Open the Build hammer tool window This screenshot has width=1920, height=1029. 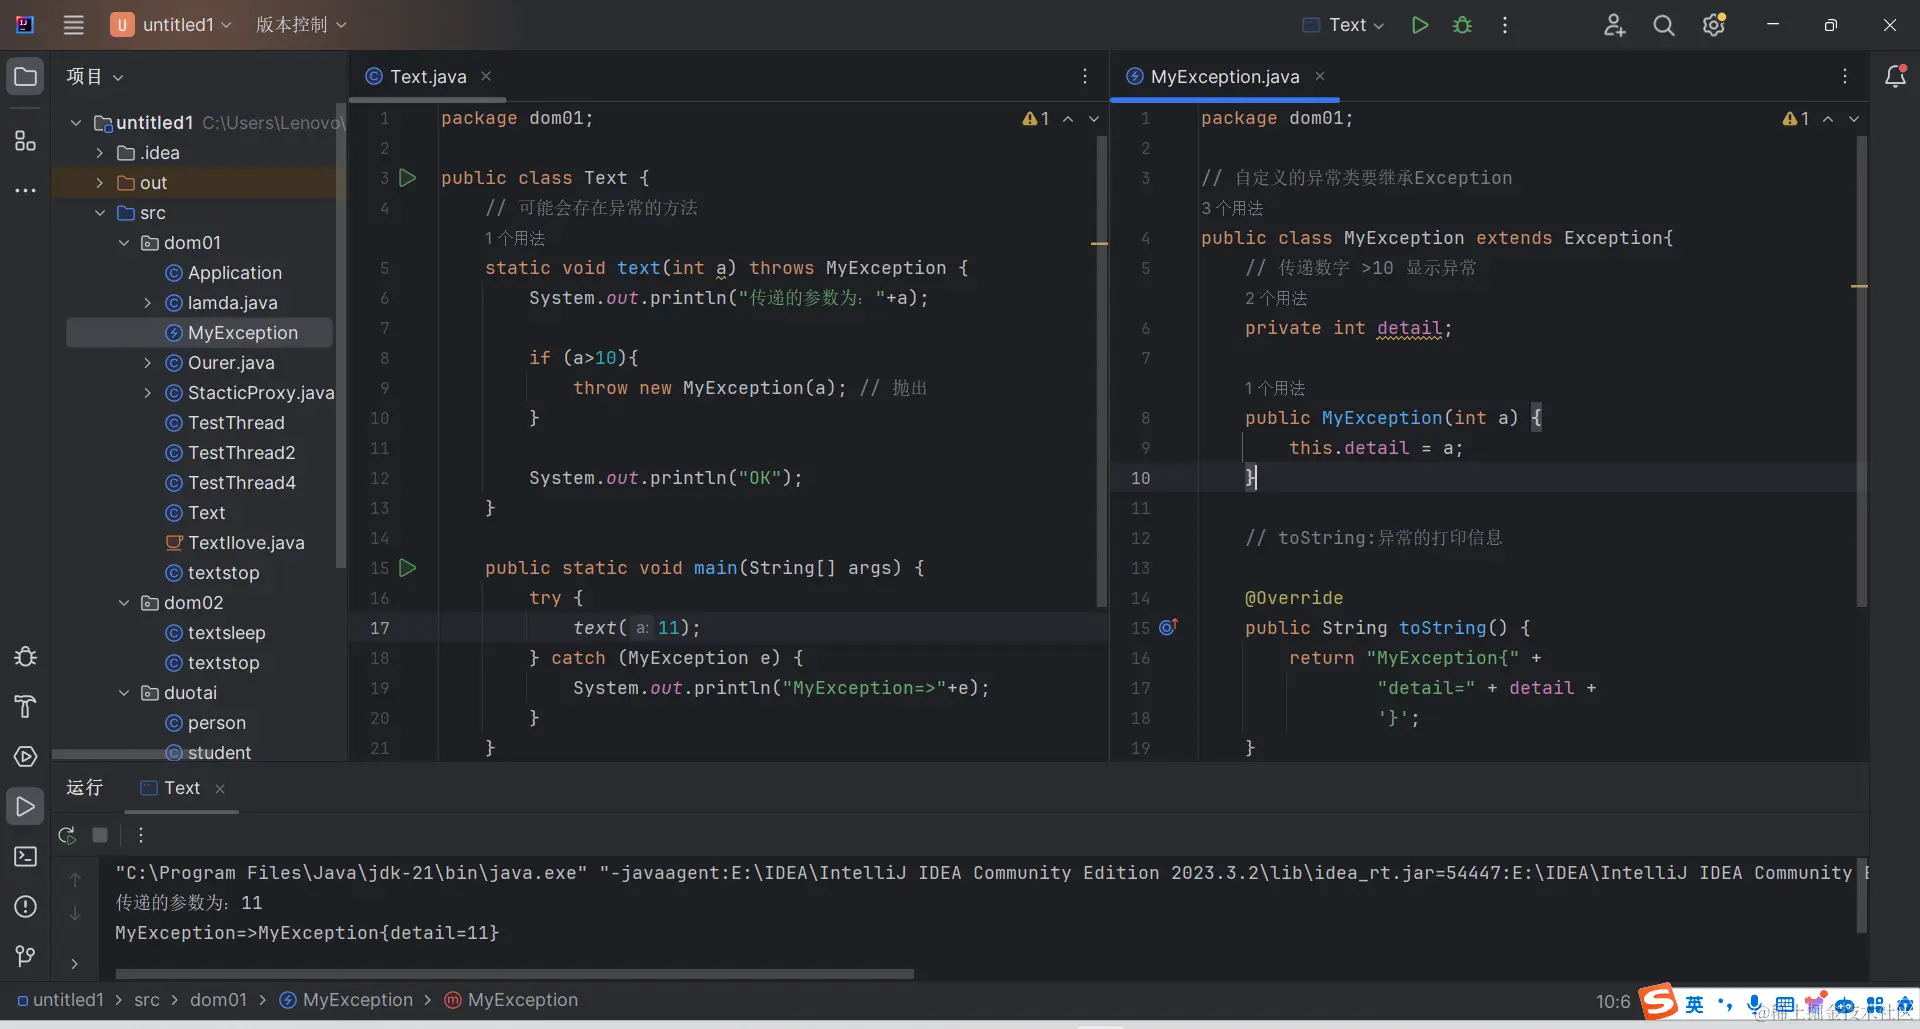(x=25, y=707)
